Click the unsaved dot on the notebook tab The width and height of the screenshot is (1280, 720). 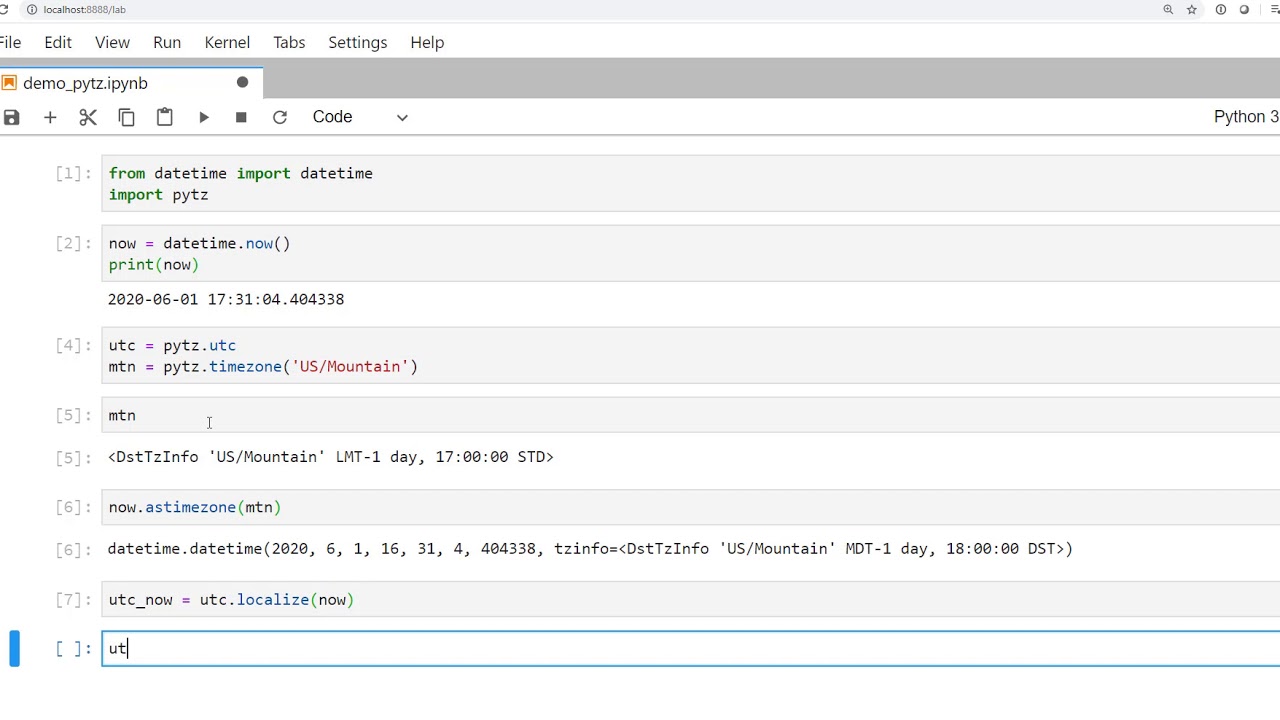[242, 82]
